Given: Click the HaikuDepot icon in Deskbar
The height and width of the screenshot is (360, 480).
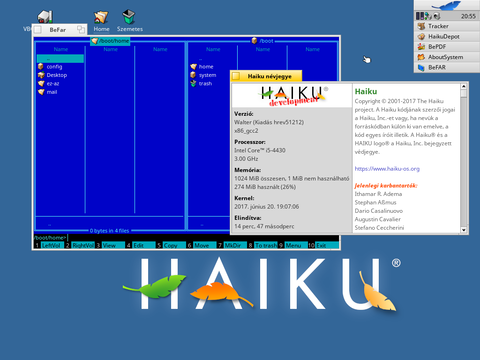Looking at the screenshot, I should [421, 36].
